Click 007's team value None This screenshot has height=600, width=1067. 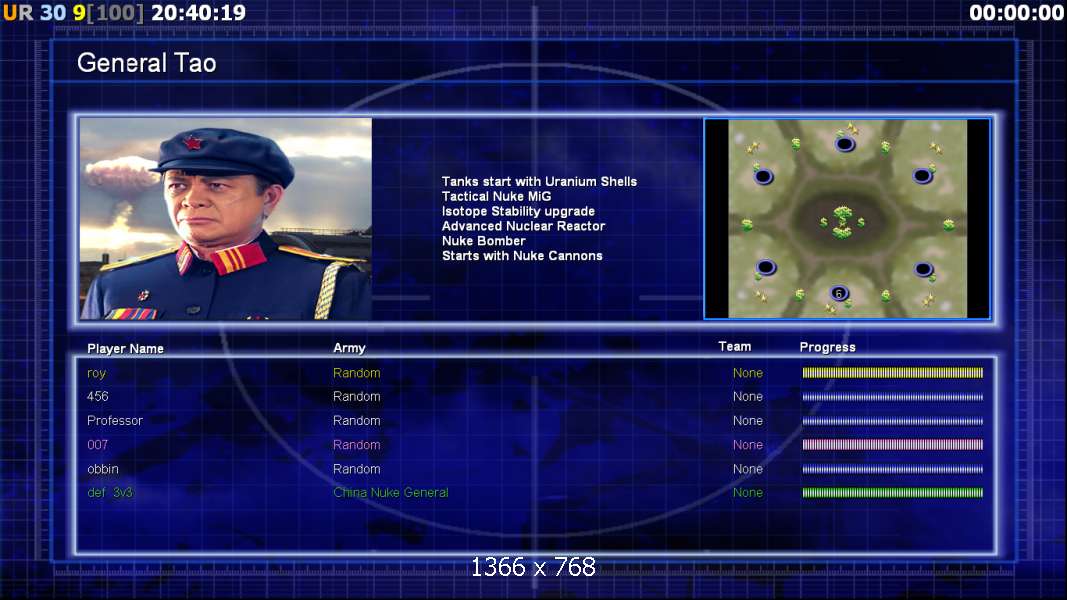point(748,444)
